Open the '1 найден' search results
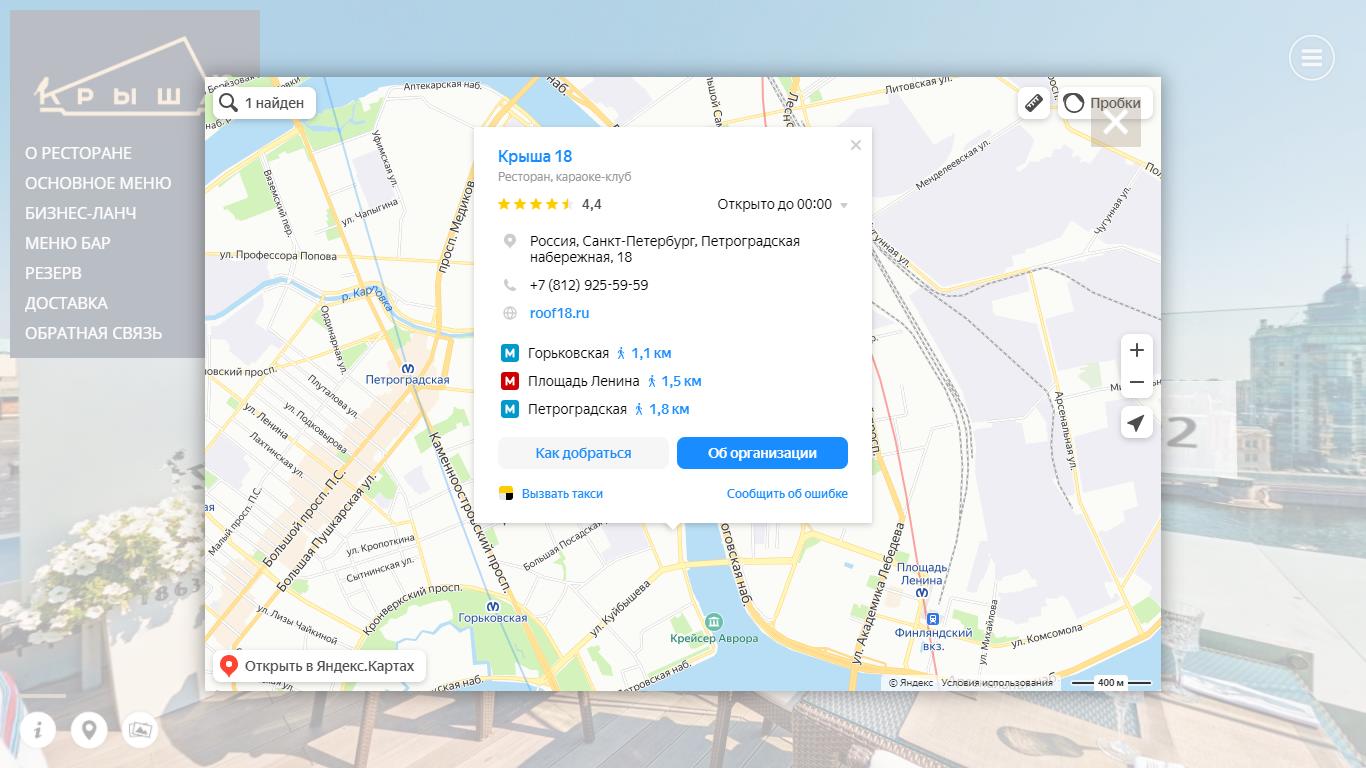Image resolution: width=1366 pixels, height=768 pixels. [x=265, y=103]
